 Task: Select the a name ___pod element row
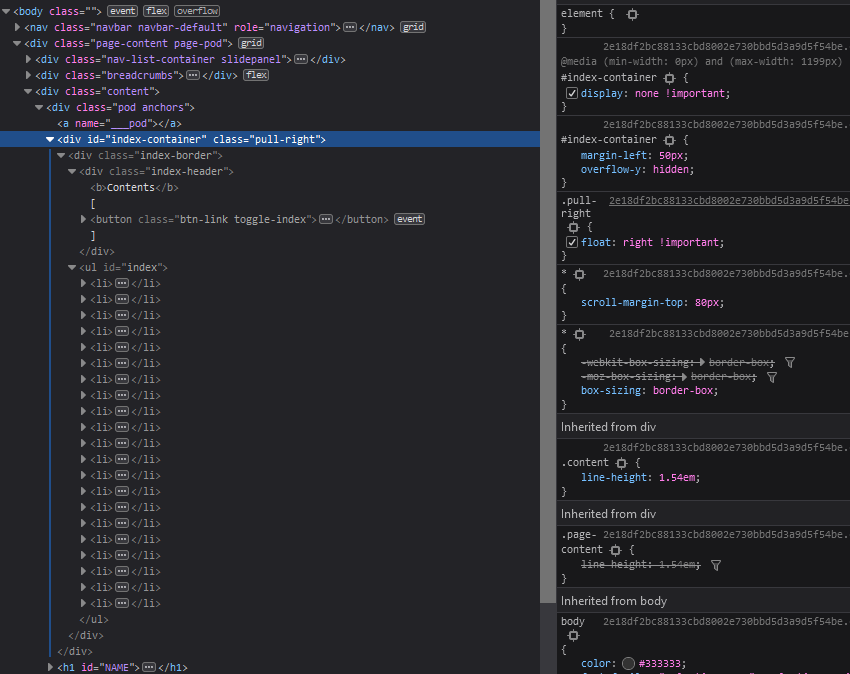pyautogui.click(x=119, y=124)
